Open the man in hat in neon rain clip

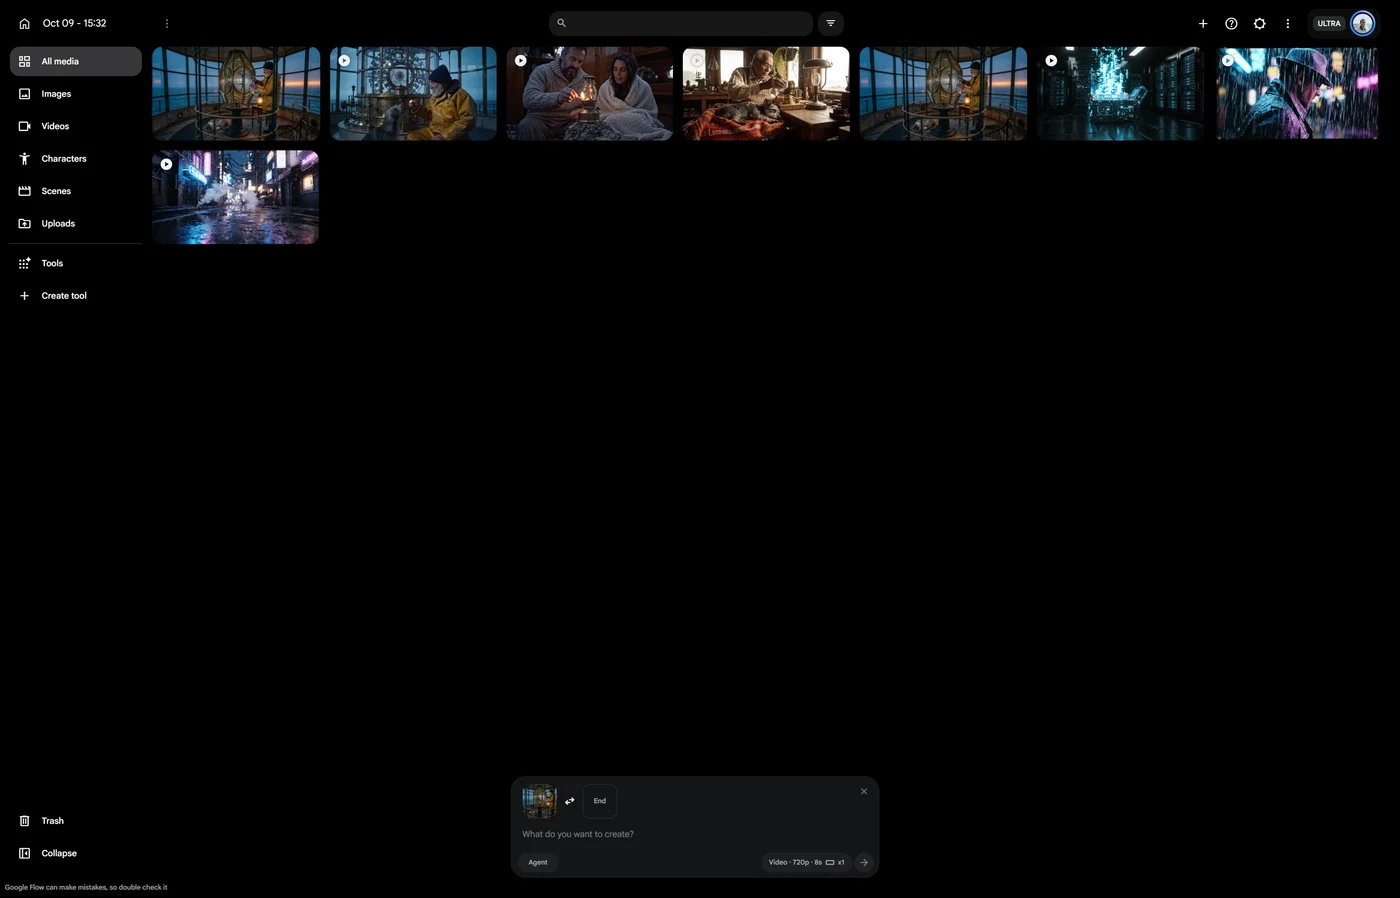coord(1297,93)
